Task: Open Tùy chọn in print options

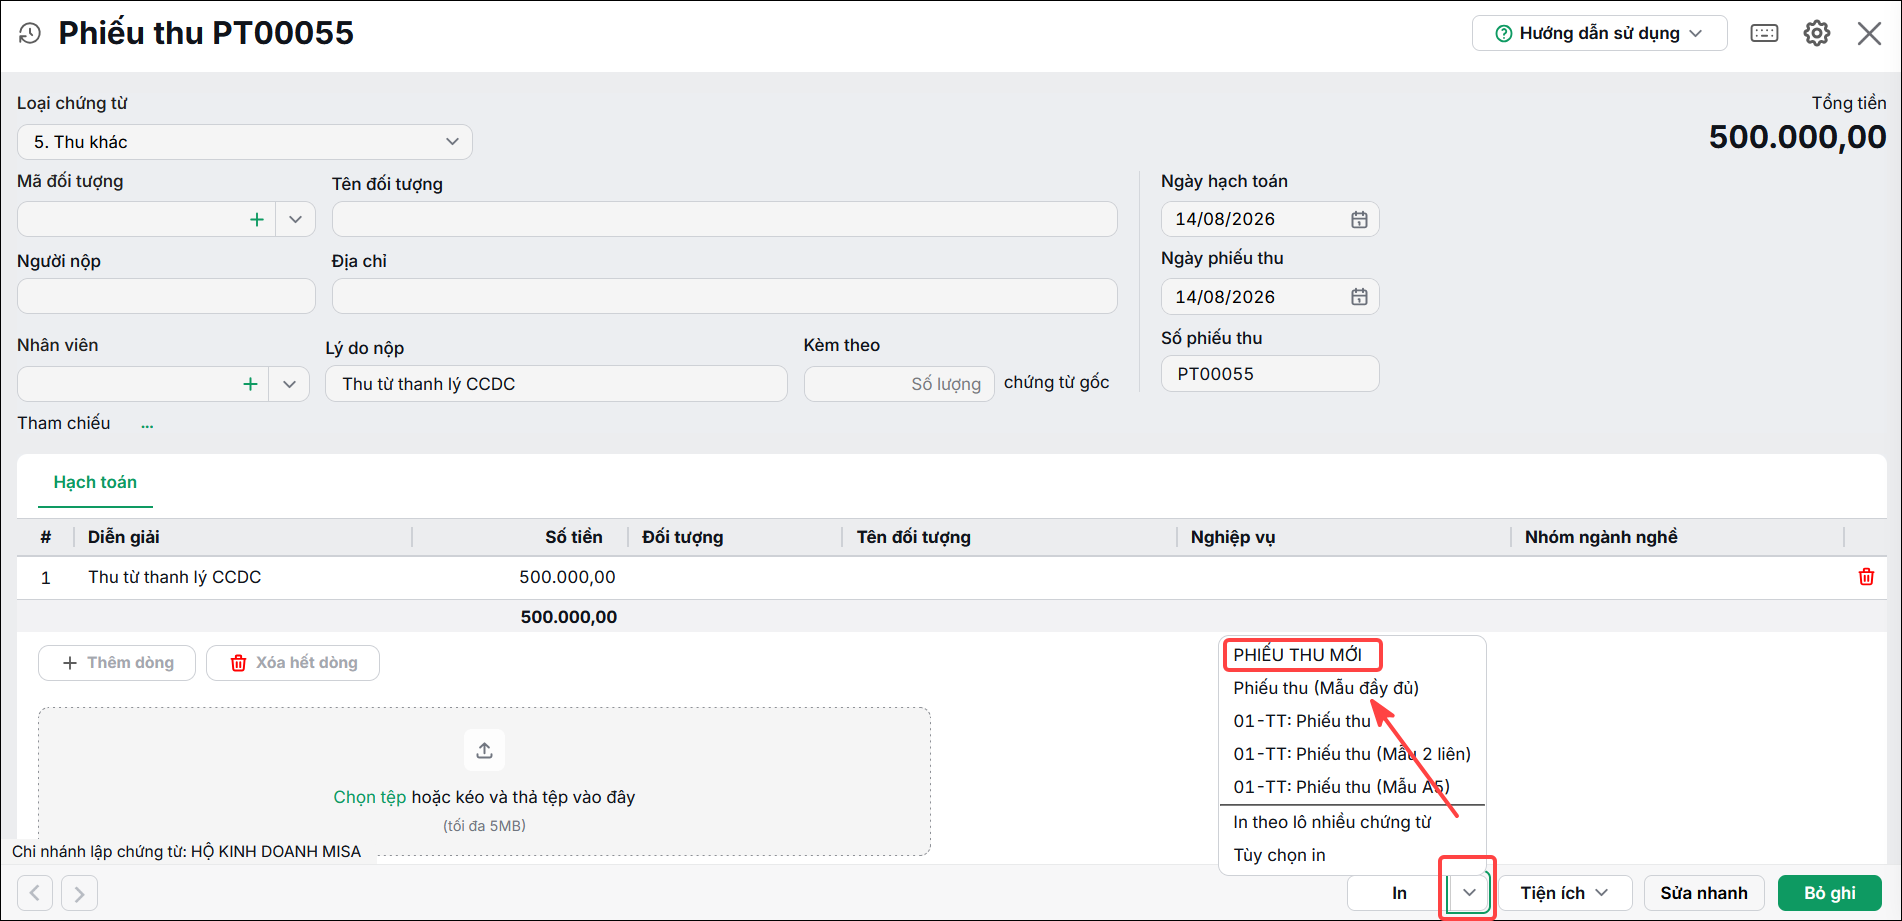Action: [x=1279, y=855]
